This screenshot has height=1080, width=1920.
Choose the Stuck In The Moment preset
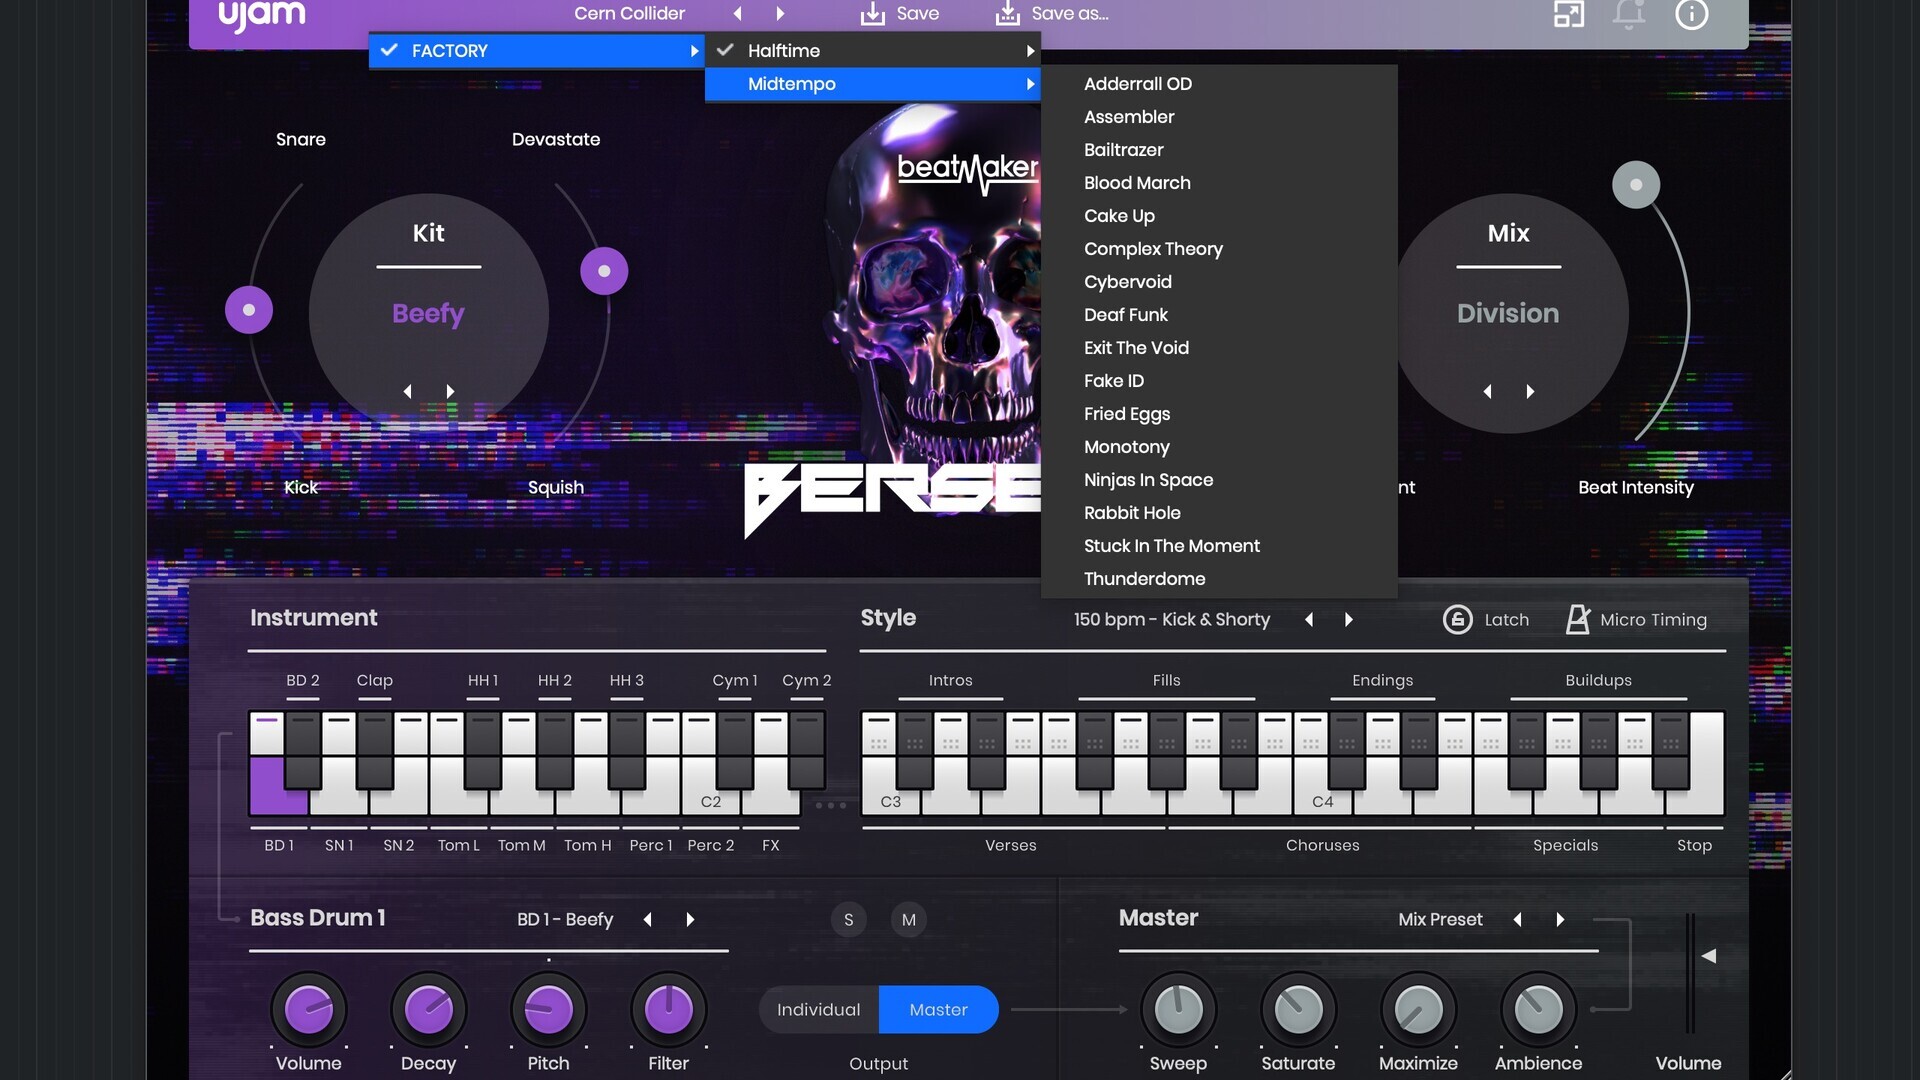[1219, 546]
